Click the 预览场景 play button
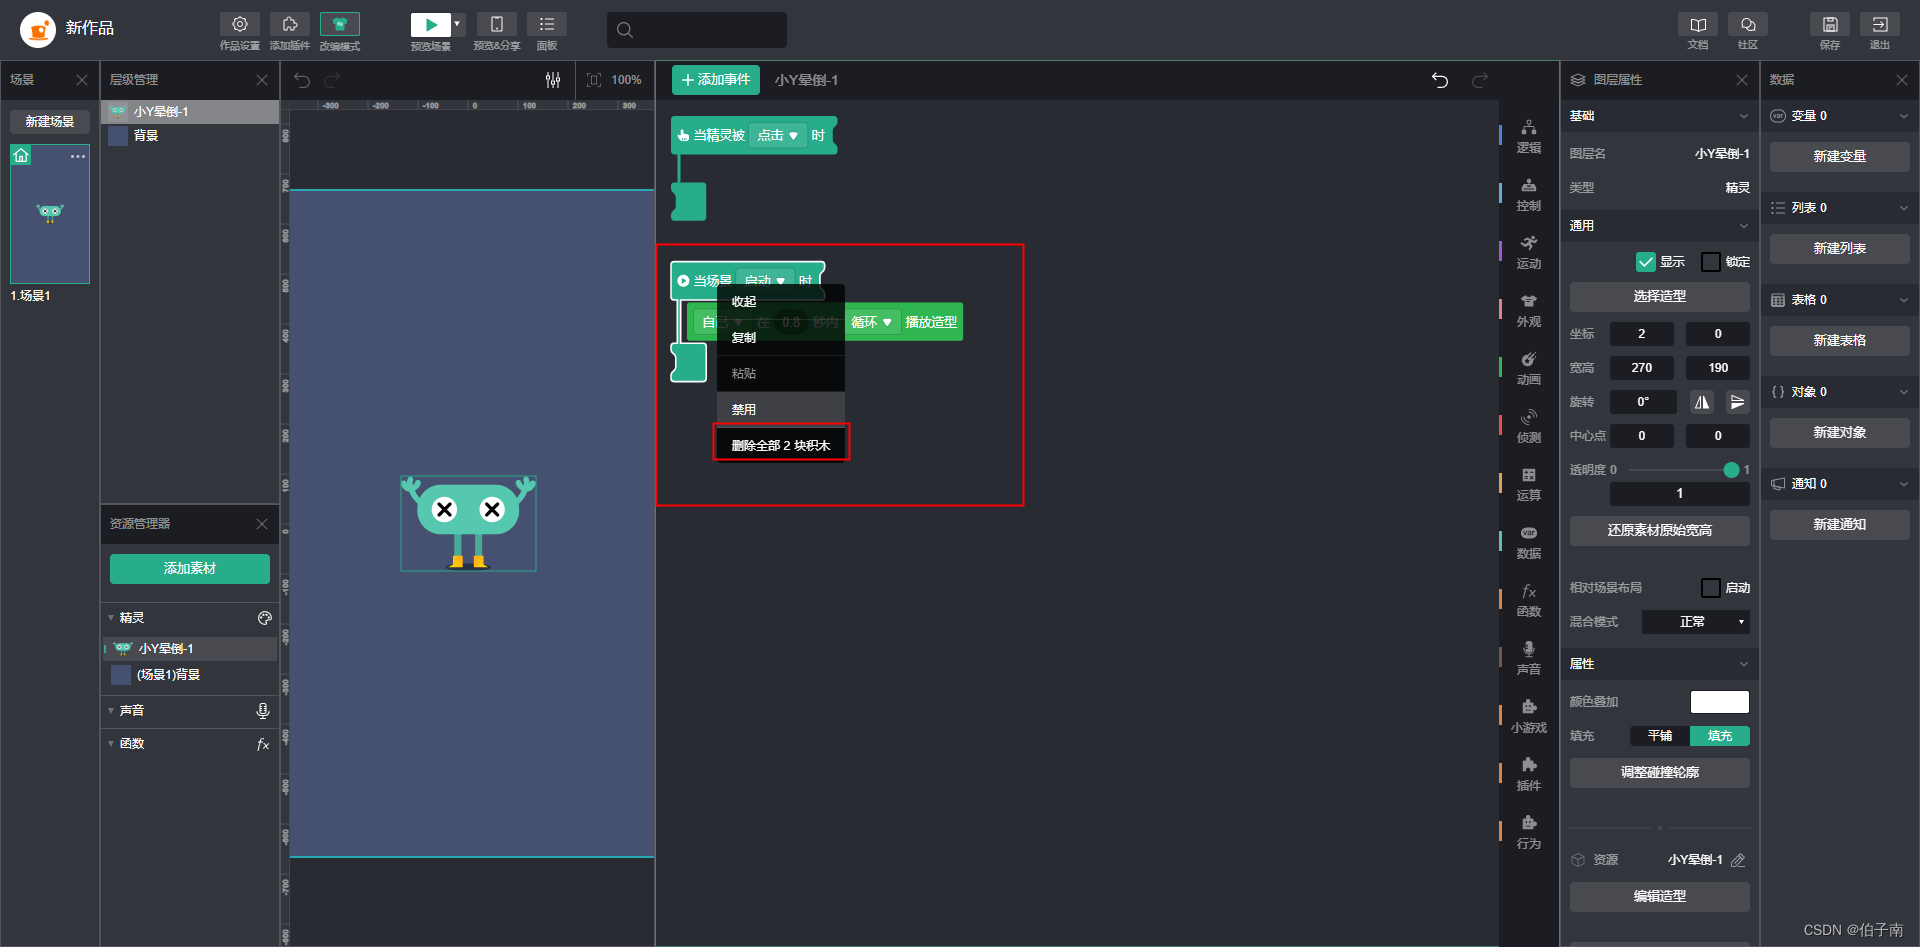Screen dimensions: 1920x947 [430, 25]
